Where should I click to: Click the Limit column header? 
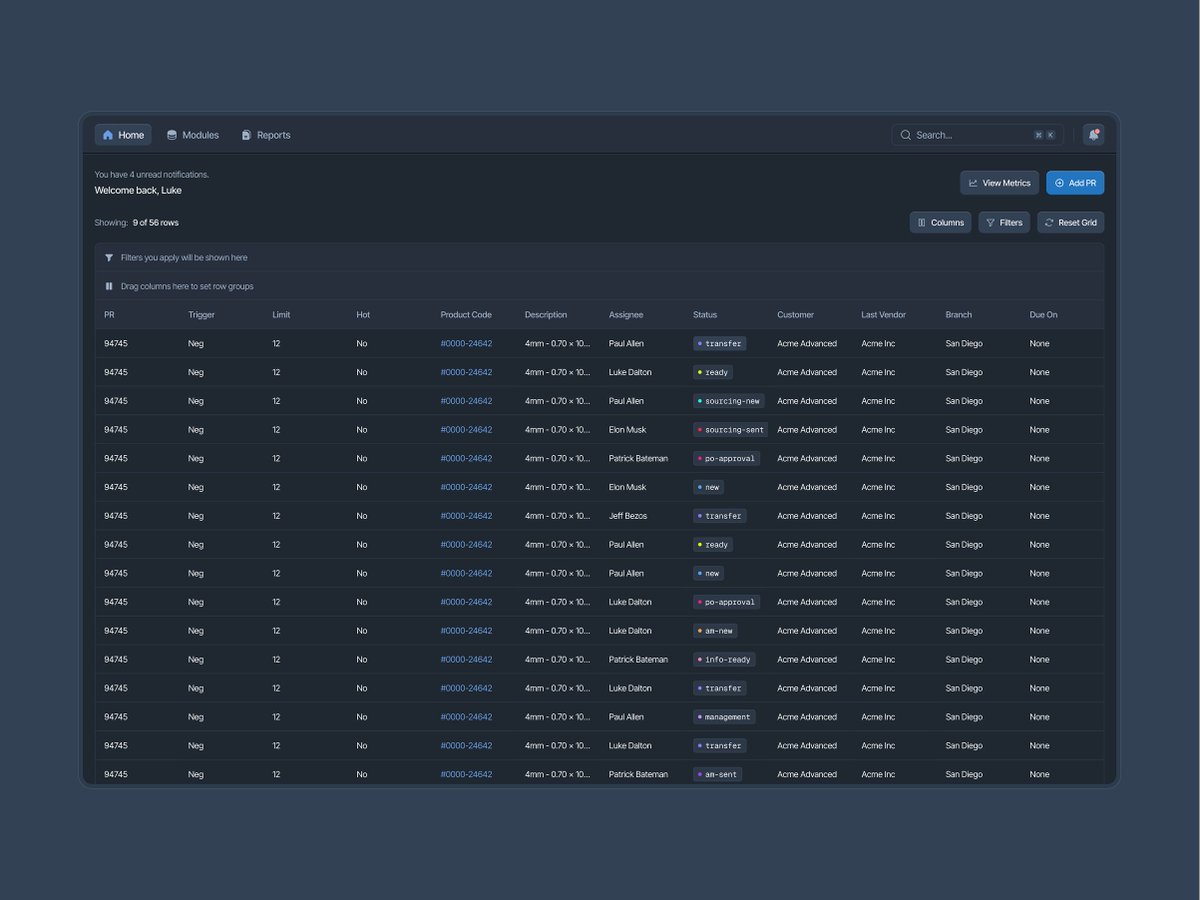click(281, 315)
